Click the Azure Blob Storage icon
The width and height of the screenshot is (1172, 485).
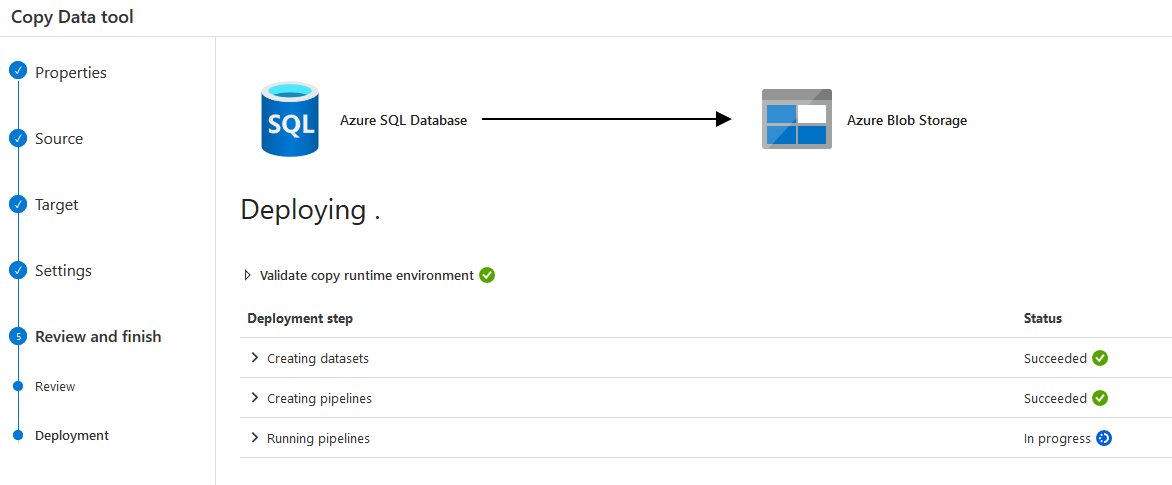tap(796, 120)
